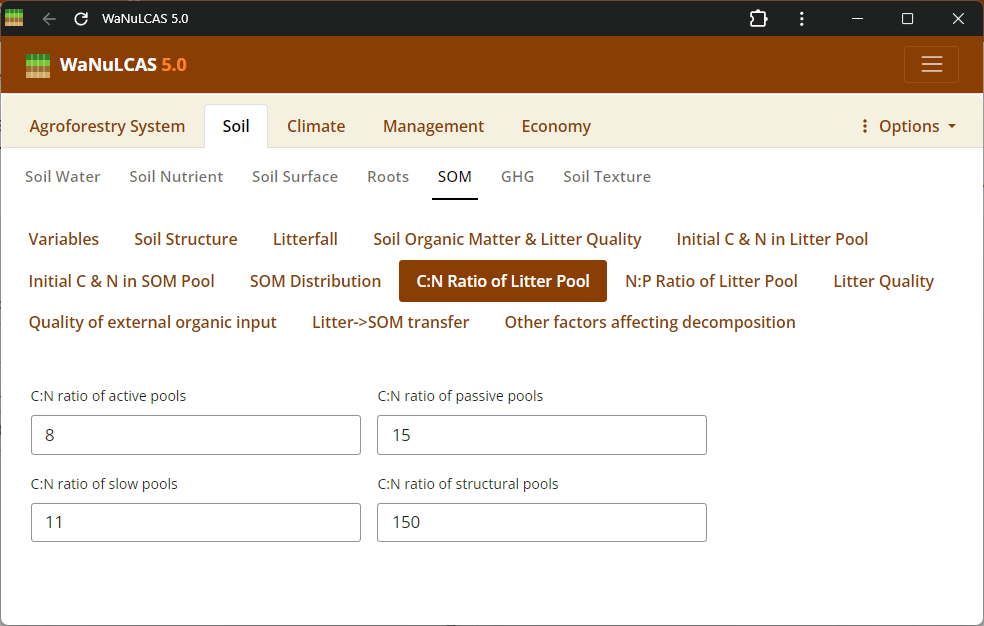This screenshot has height=626, width=984.
Task: Select the Soil Texture sub-tab
Action: point(607,177)
